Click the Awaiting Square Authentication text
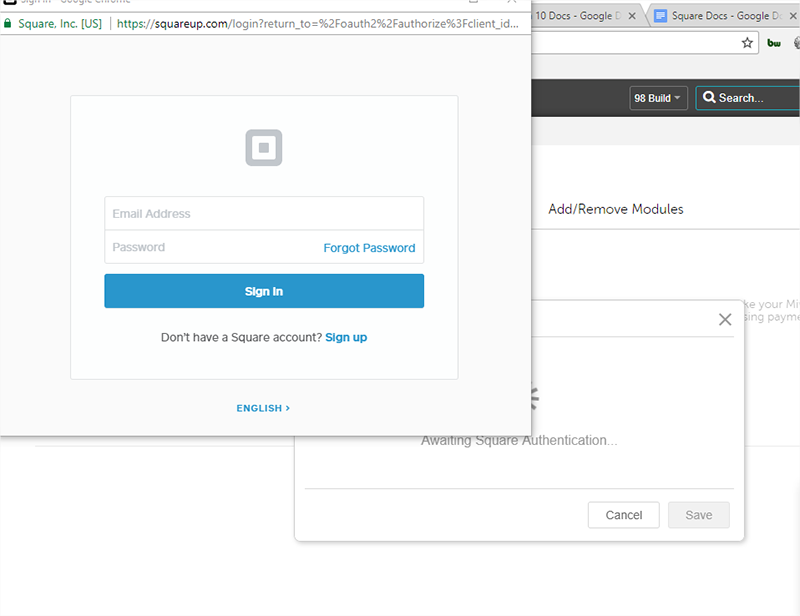This screenshot has height=616, width=800. (519, 440)
